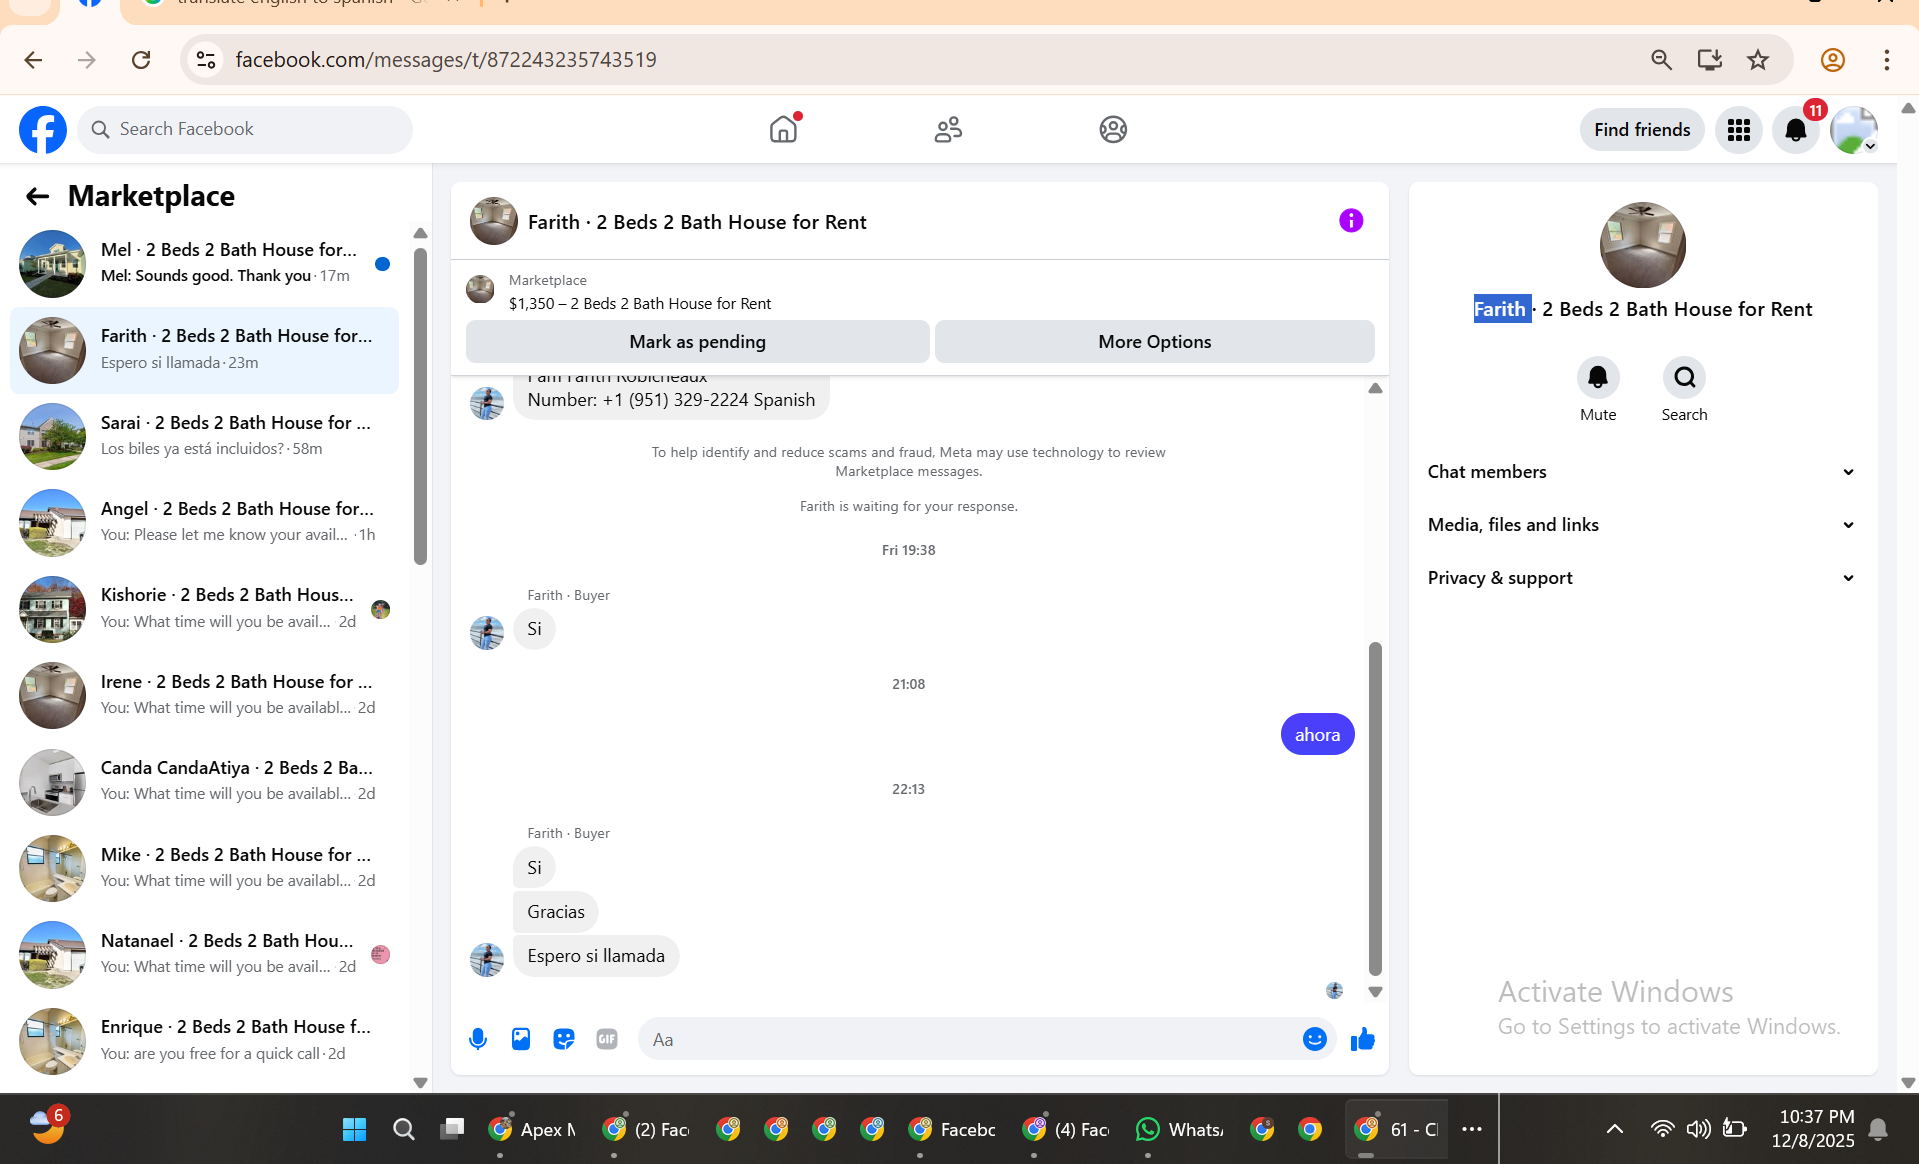Click the Search Facebook field
Image resolution: width=1919 pixels, height=1164 pixels.
tap(245, 130)
